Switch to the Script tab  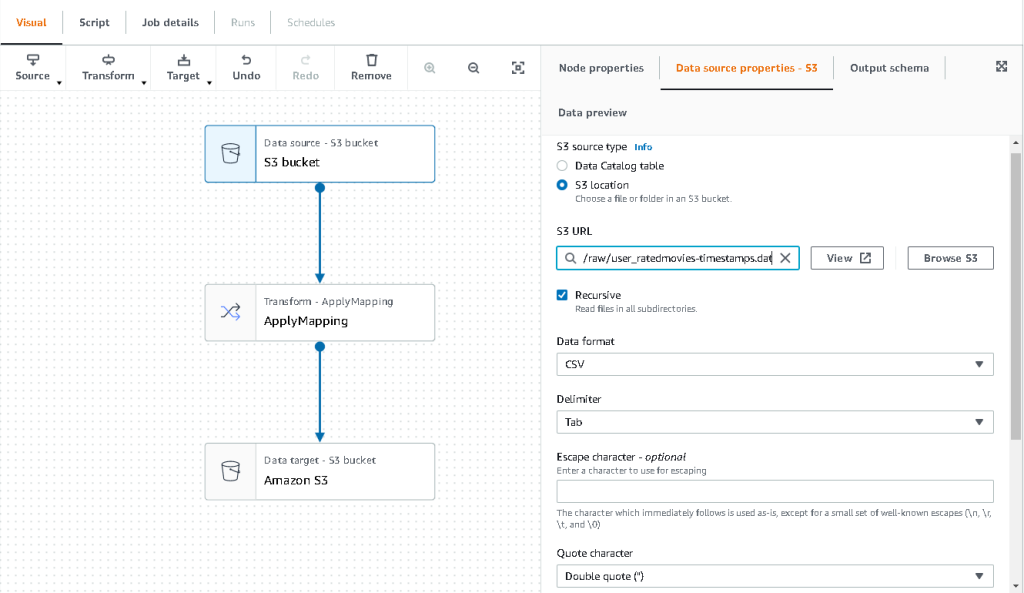tap(94, 22)
